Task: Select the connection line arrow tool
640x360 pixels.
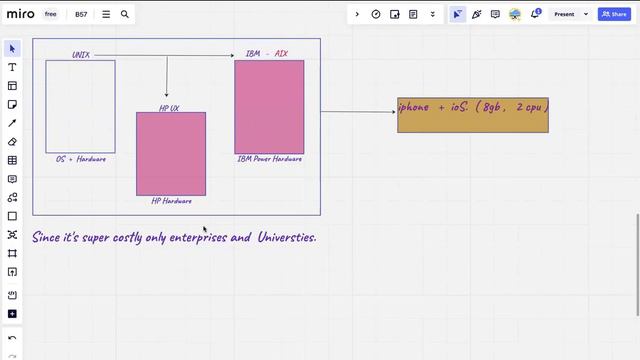Action: [12, 123]
